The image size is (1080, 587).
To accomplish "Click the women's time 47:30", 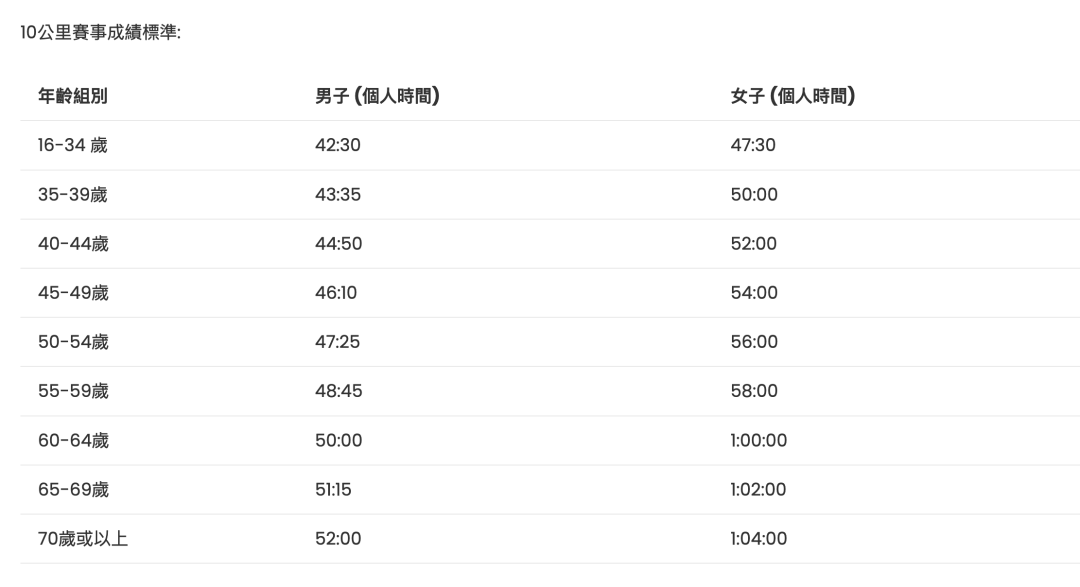I will [x=753, y=145].
